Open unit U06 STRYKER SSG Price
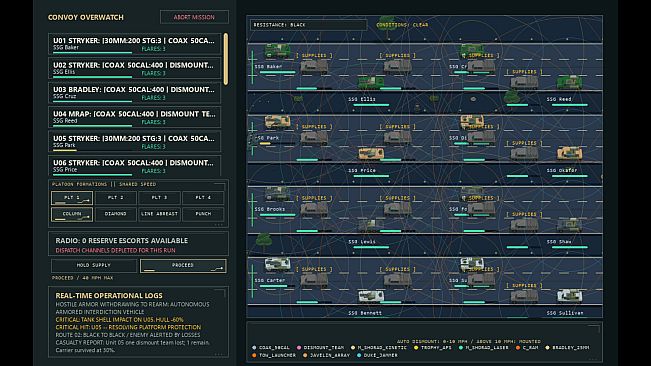This screenshot has height=366, width=651. (135, 166)
